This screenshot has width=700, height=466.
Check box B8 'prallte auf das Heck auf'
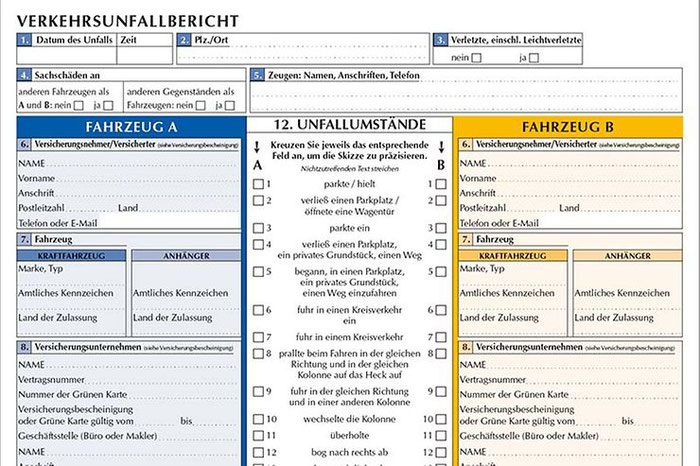coord(441,354)
